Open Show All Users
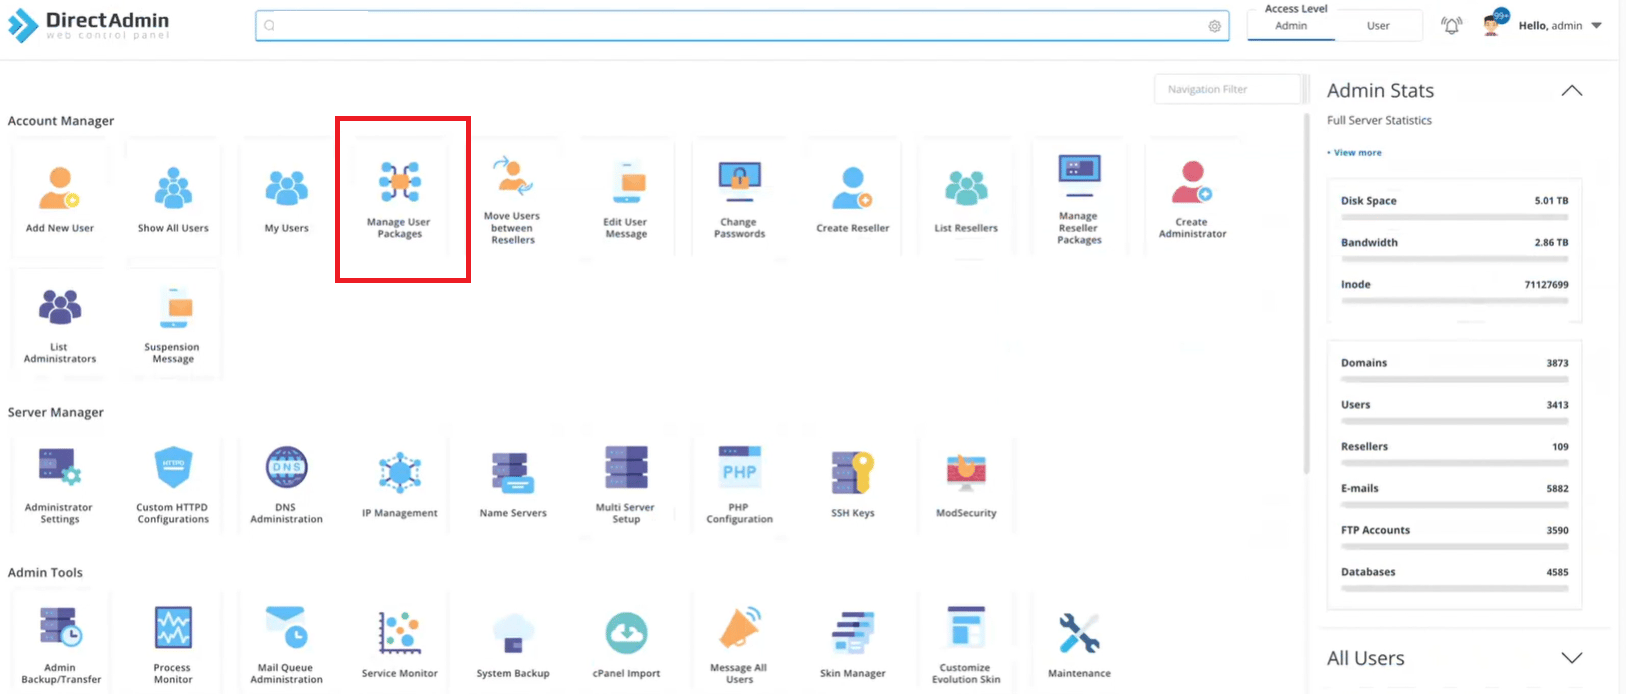Image resolution: width=1626 pixels, height=694 pixels. tap(173, 198)
